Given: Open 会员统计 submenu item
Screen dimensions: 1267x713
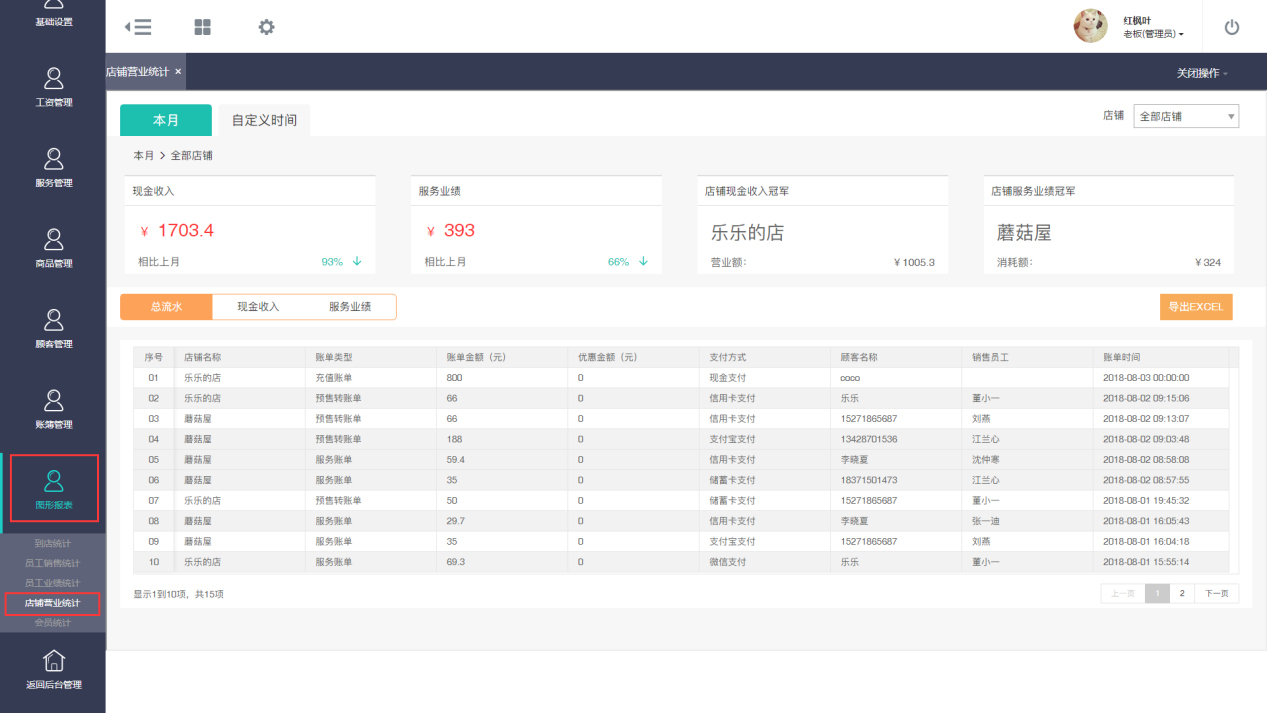Looking at the screenshot, I should 52,623.
